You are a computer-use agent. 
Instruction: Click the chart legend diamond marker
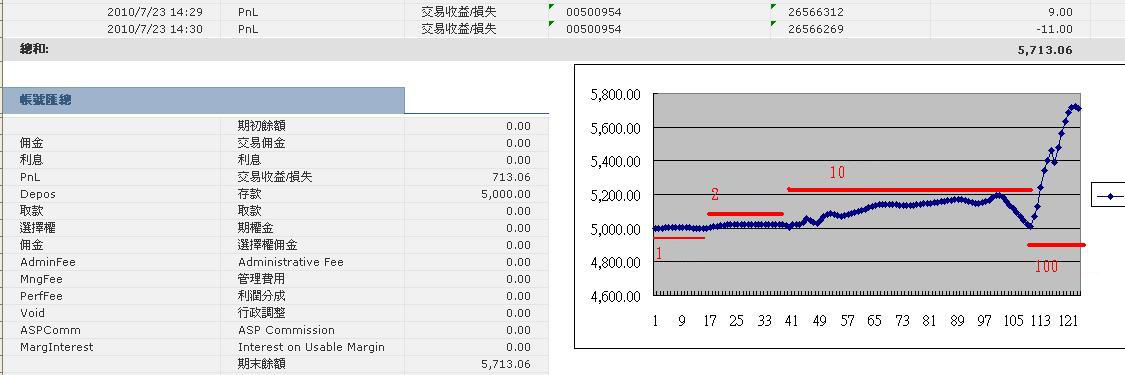1112,195
